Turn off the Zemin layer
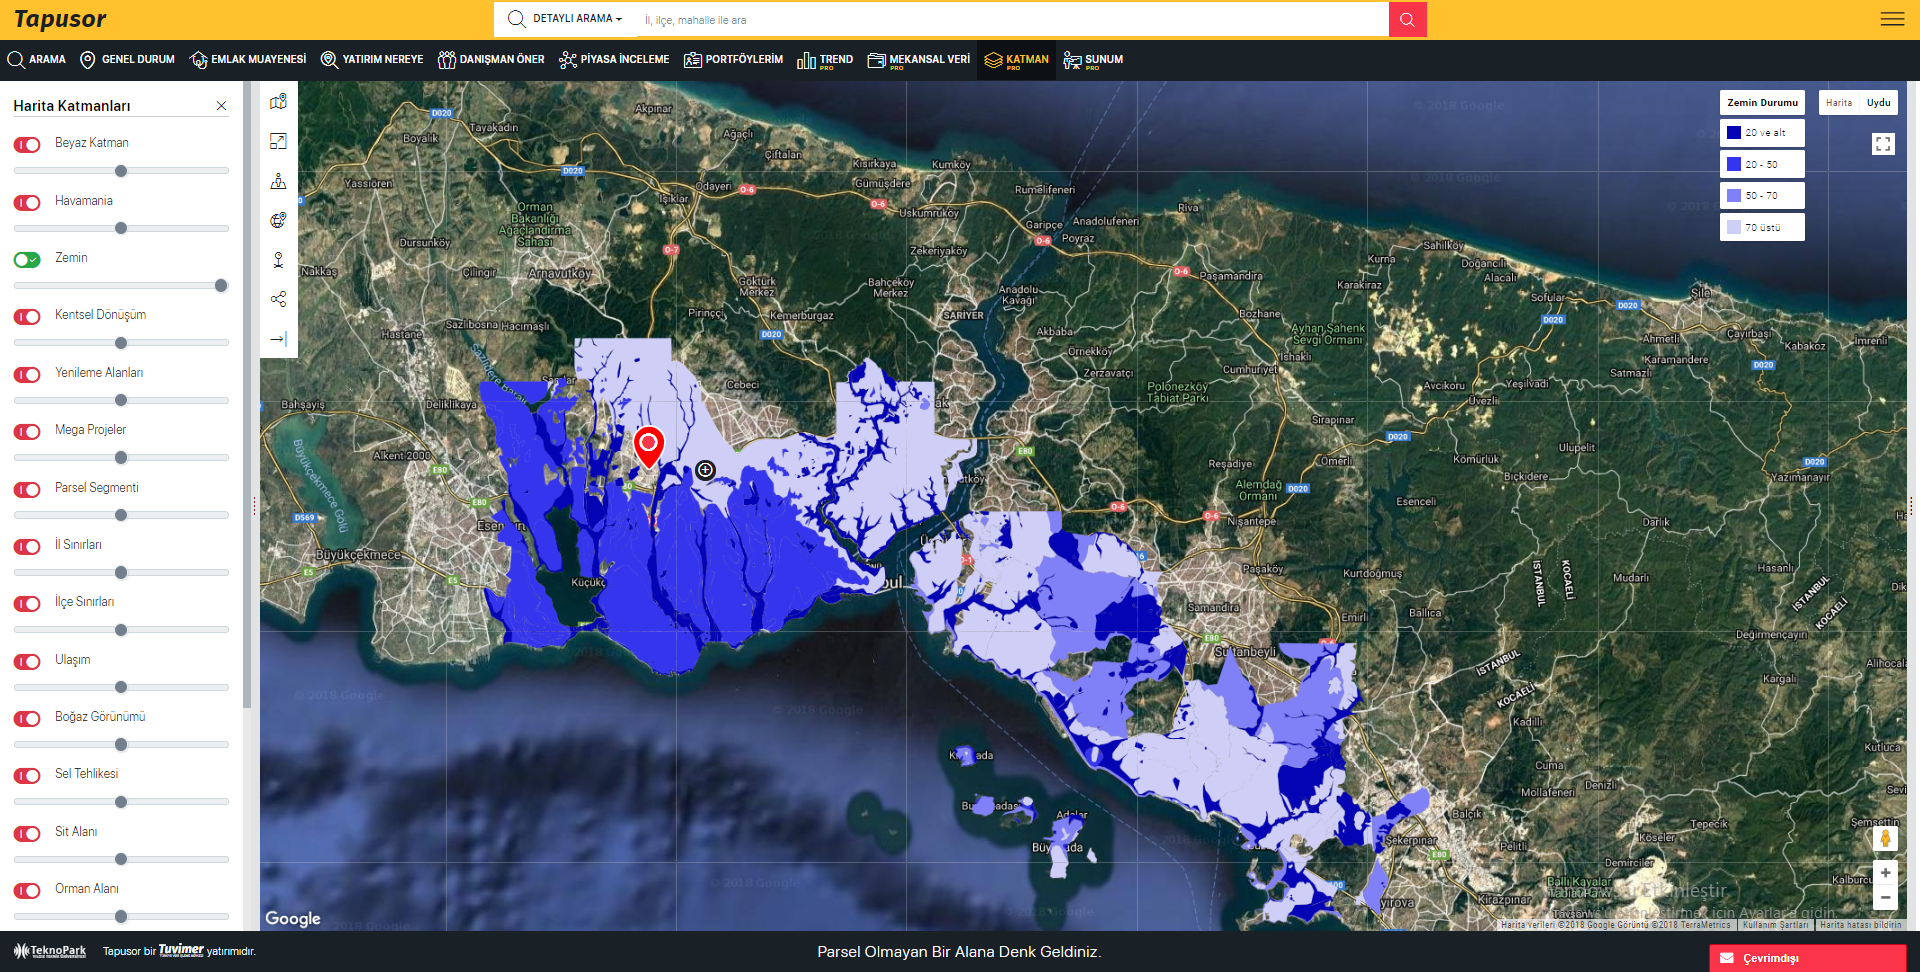The image size is (1920, 972). 27,260
